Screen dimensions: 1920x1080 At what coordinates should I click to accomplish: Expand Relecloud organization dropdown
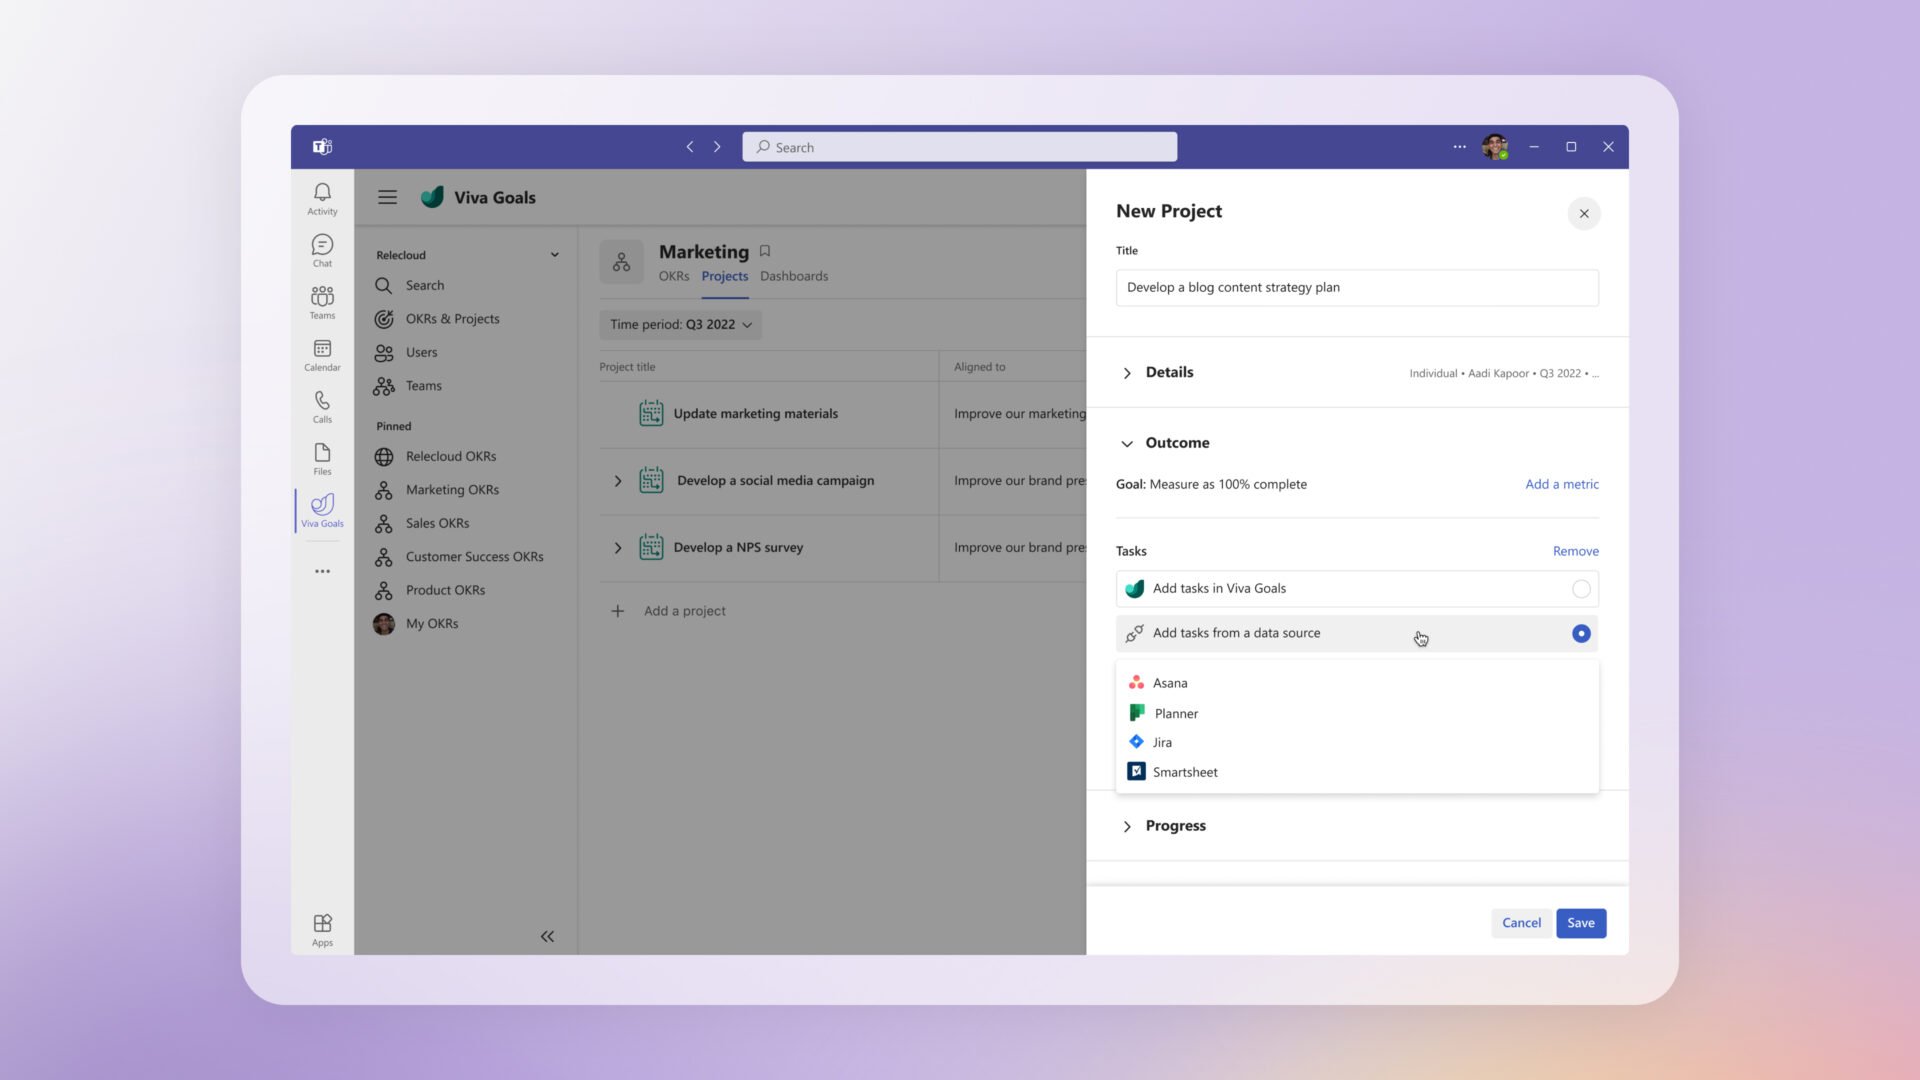click(554, 254)
